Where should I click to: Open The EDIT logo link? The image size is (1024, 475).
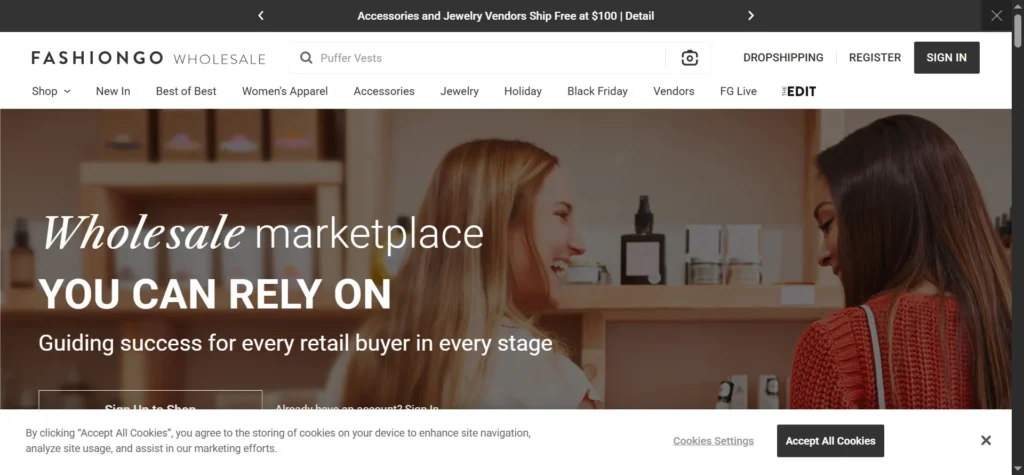pyautogui.click(x=799, y=91)
